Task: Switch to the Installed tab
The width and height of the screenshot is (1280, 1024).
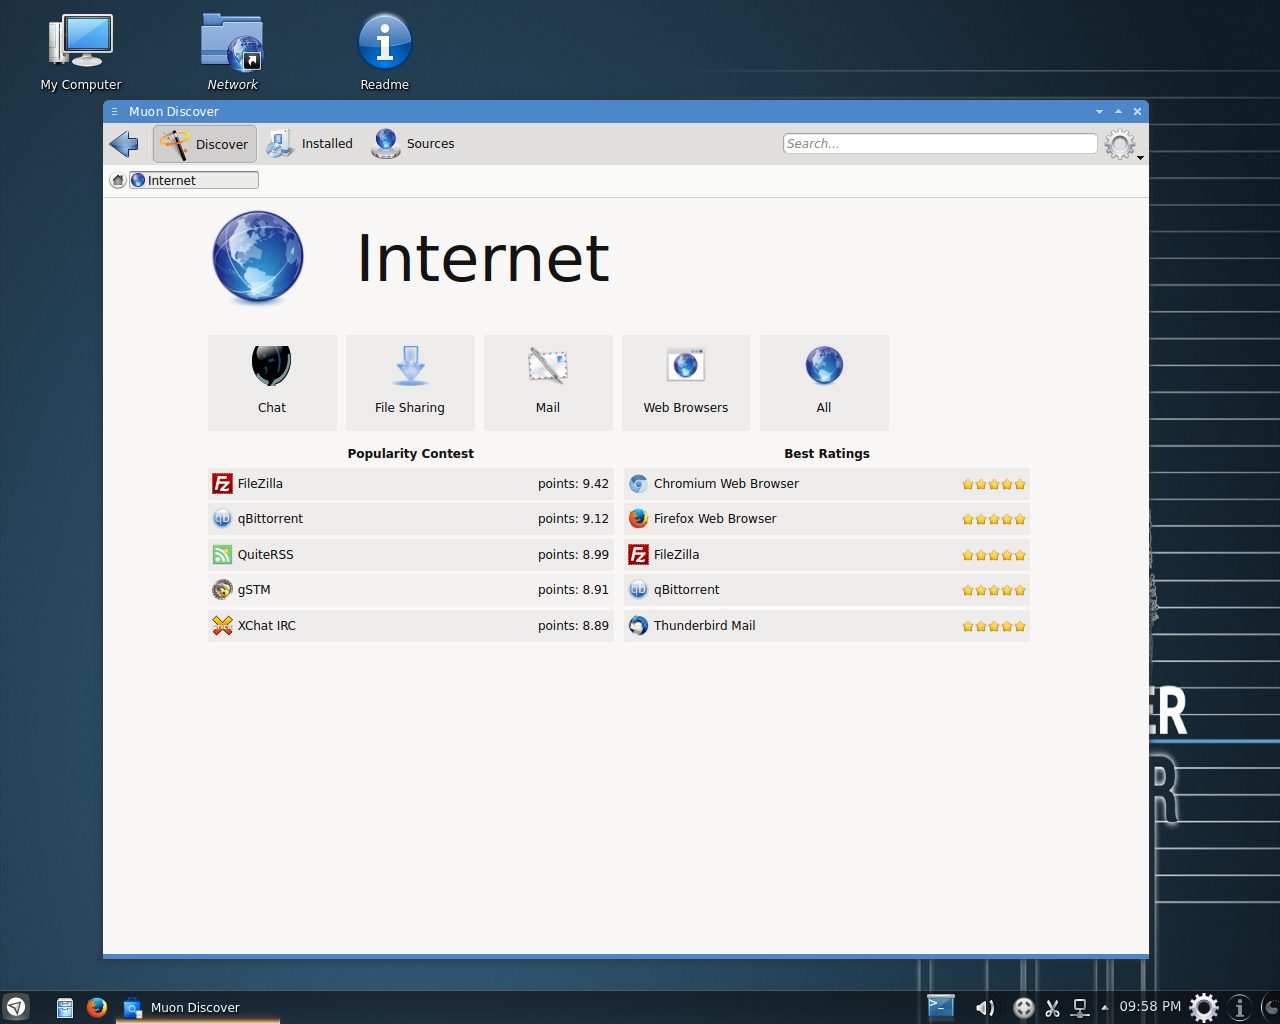Action: tap(310, 144)
